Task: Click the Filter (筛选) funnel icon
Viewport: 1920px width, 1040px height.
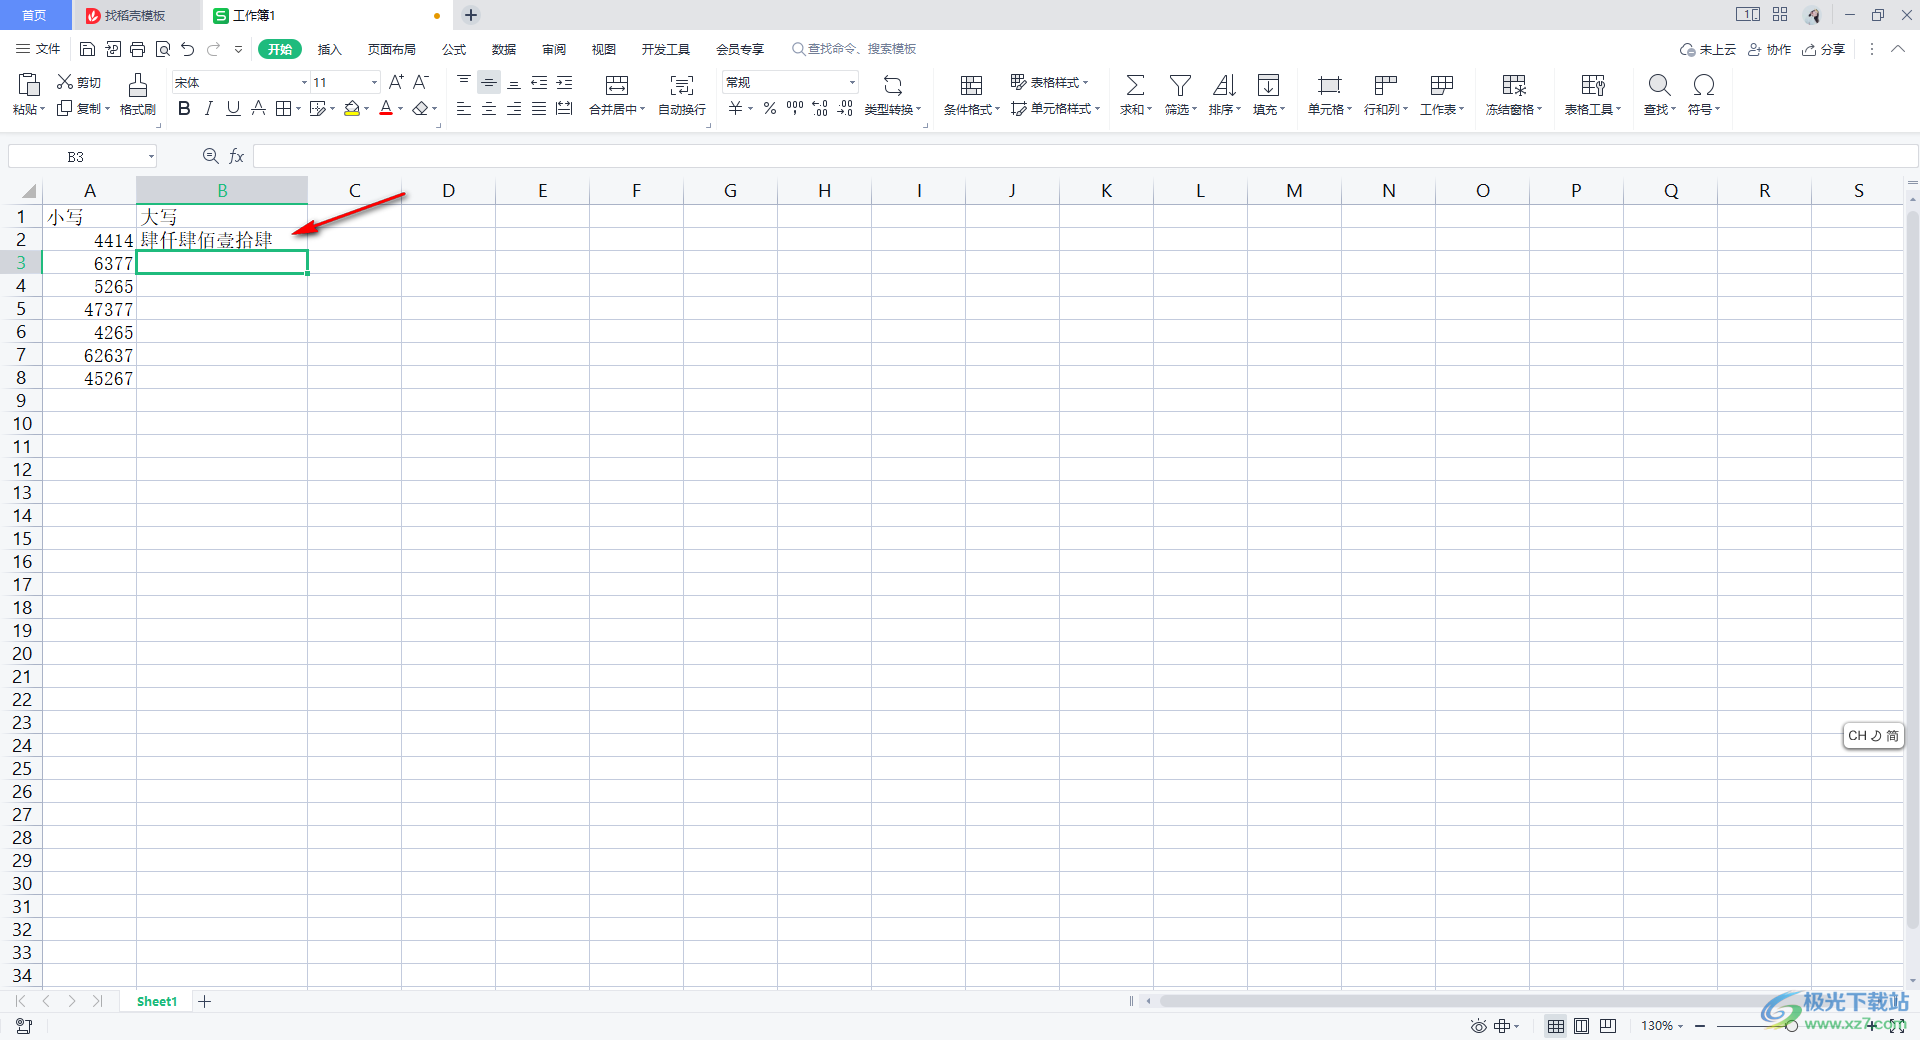Action: [x=1180, y=85]
